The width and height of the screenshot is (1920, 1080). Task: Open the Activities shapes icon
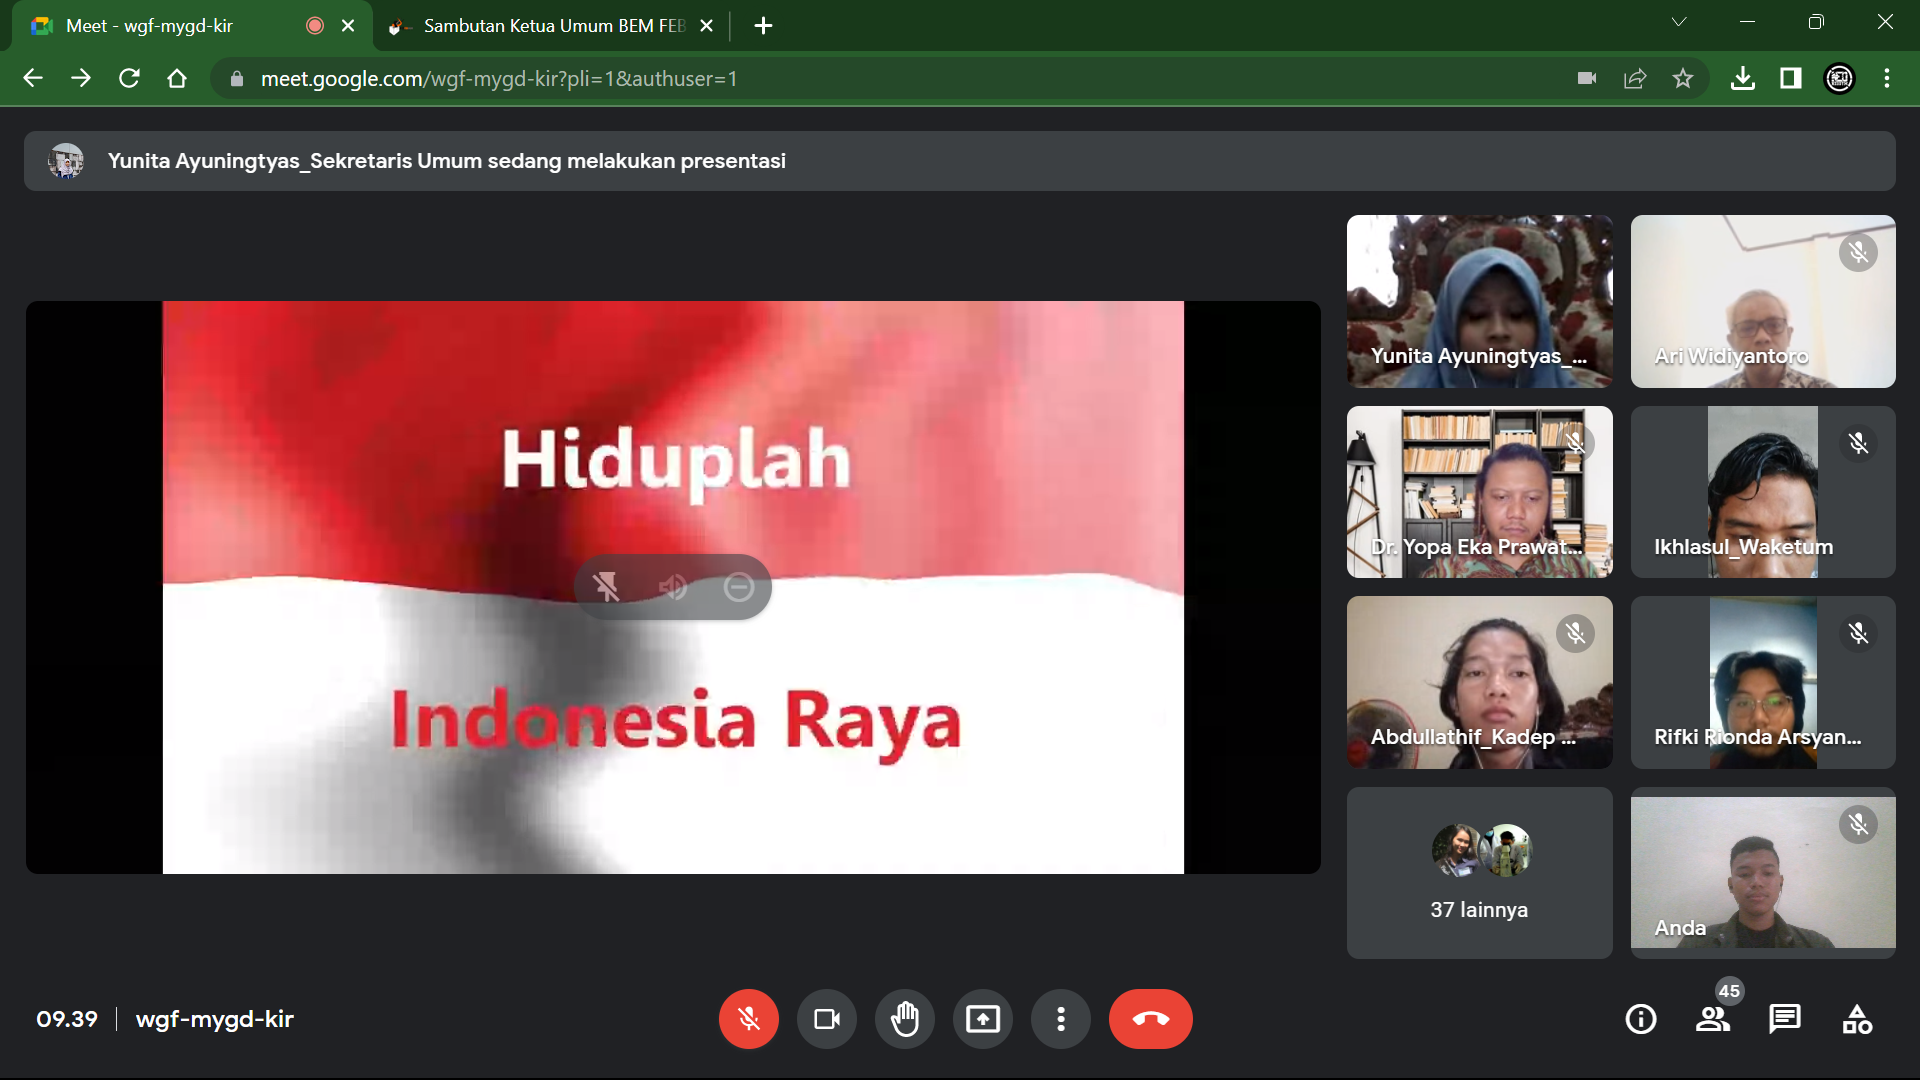[x=1856, y=1019]
